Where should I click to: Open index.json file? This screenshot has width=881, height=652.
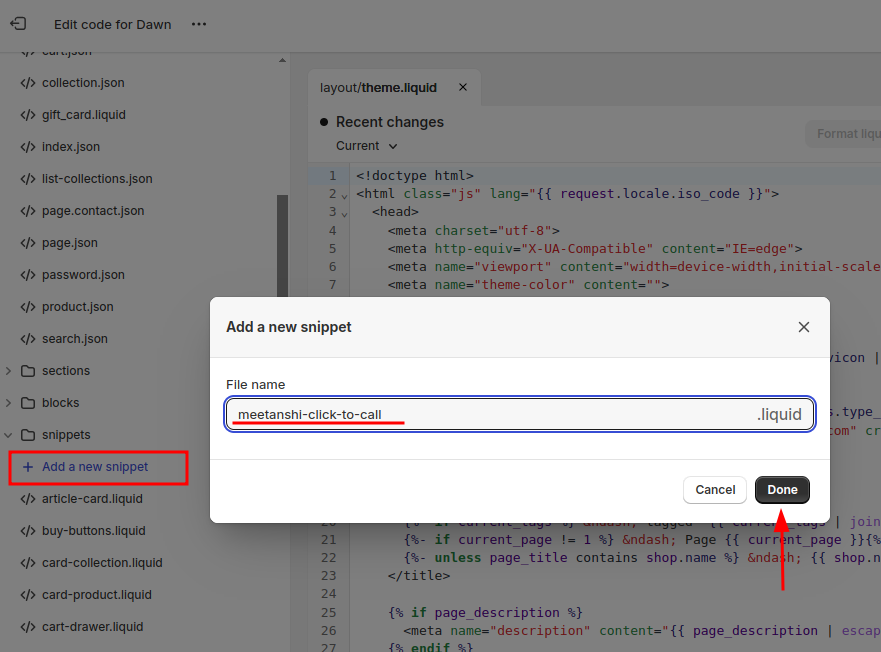71,147
